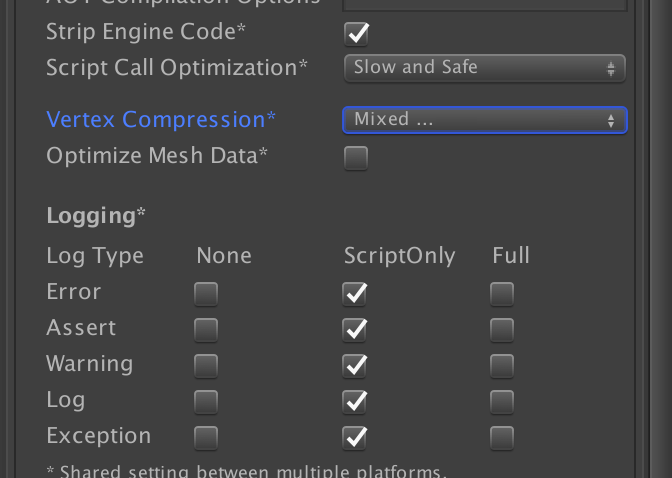Viewport: 672px width, 478px height.
Task: Set Warning logging to Full
Action: tap(502, 366)
